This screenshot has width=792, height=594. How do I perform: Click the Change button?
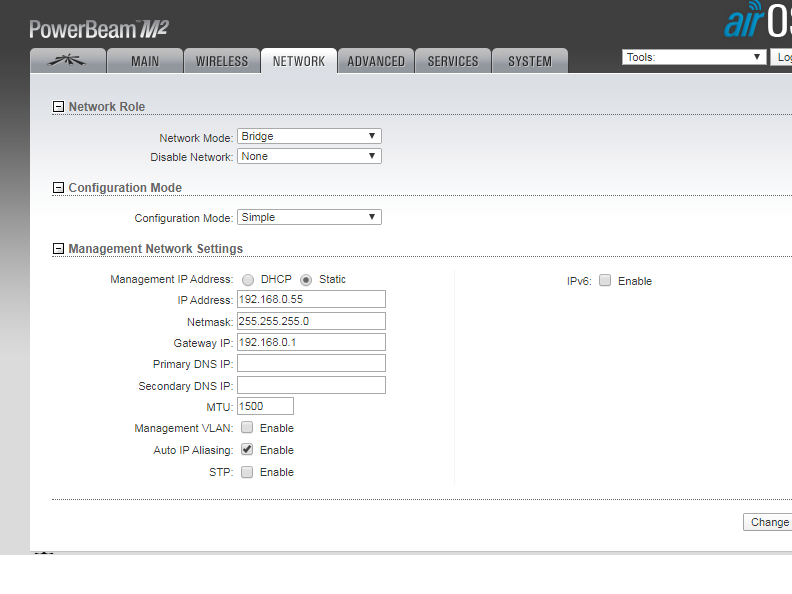768,522
